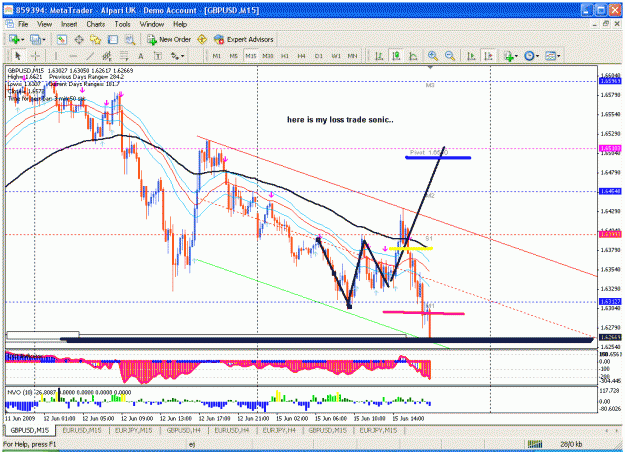Open the Strategy Tester magnifier icon

pyautogui.click(x=130, y=39)
